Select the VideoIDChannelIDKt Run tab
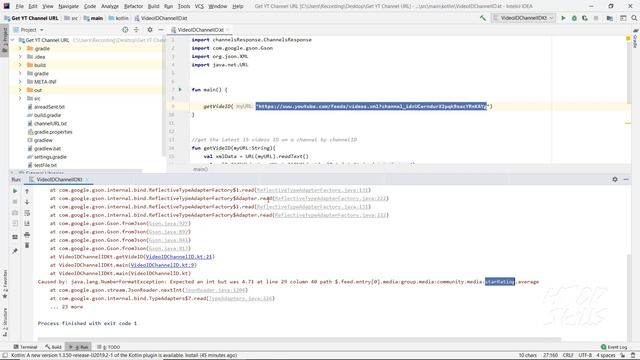Image resolution: width=640 pixels, height=360 pixels. pyautogui.click(x=59, y=180)
